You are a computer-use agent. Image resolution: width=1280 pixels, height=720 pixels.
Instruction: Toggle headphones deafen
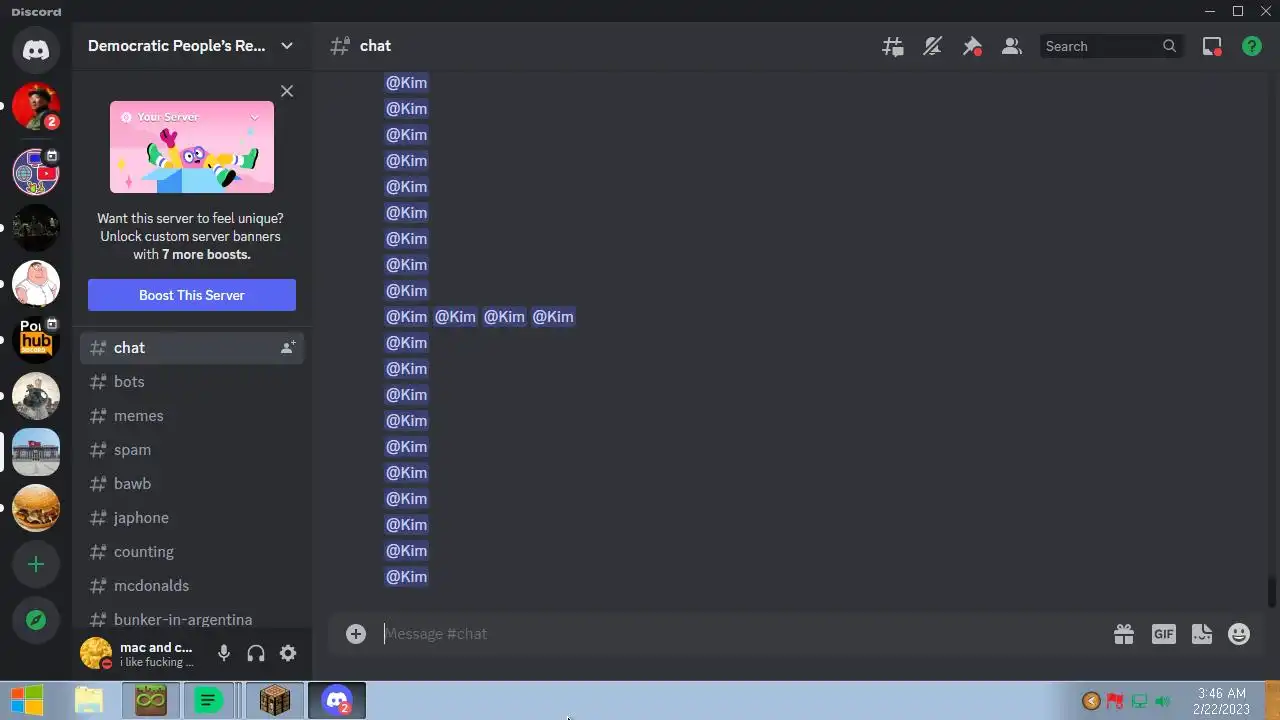[x=256, y=653]
